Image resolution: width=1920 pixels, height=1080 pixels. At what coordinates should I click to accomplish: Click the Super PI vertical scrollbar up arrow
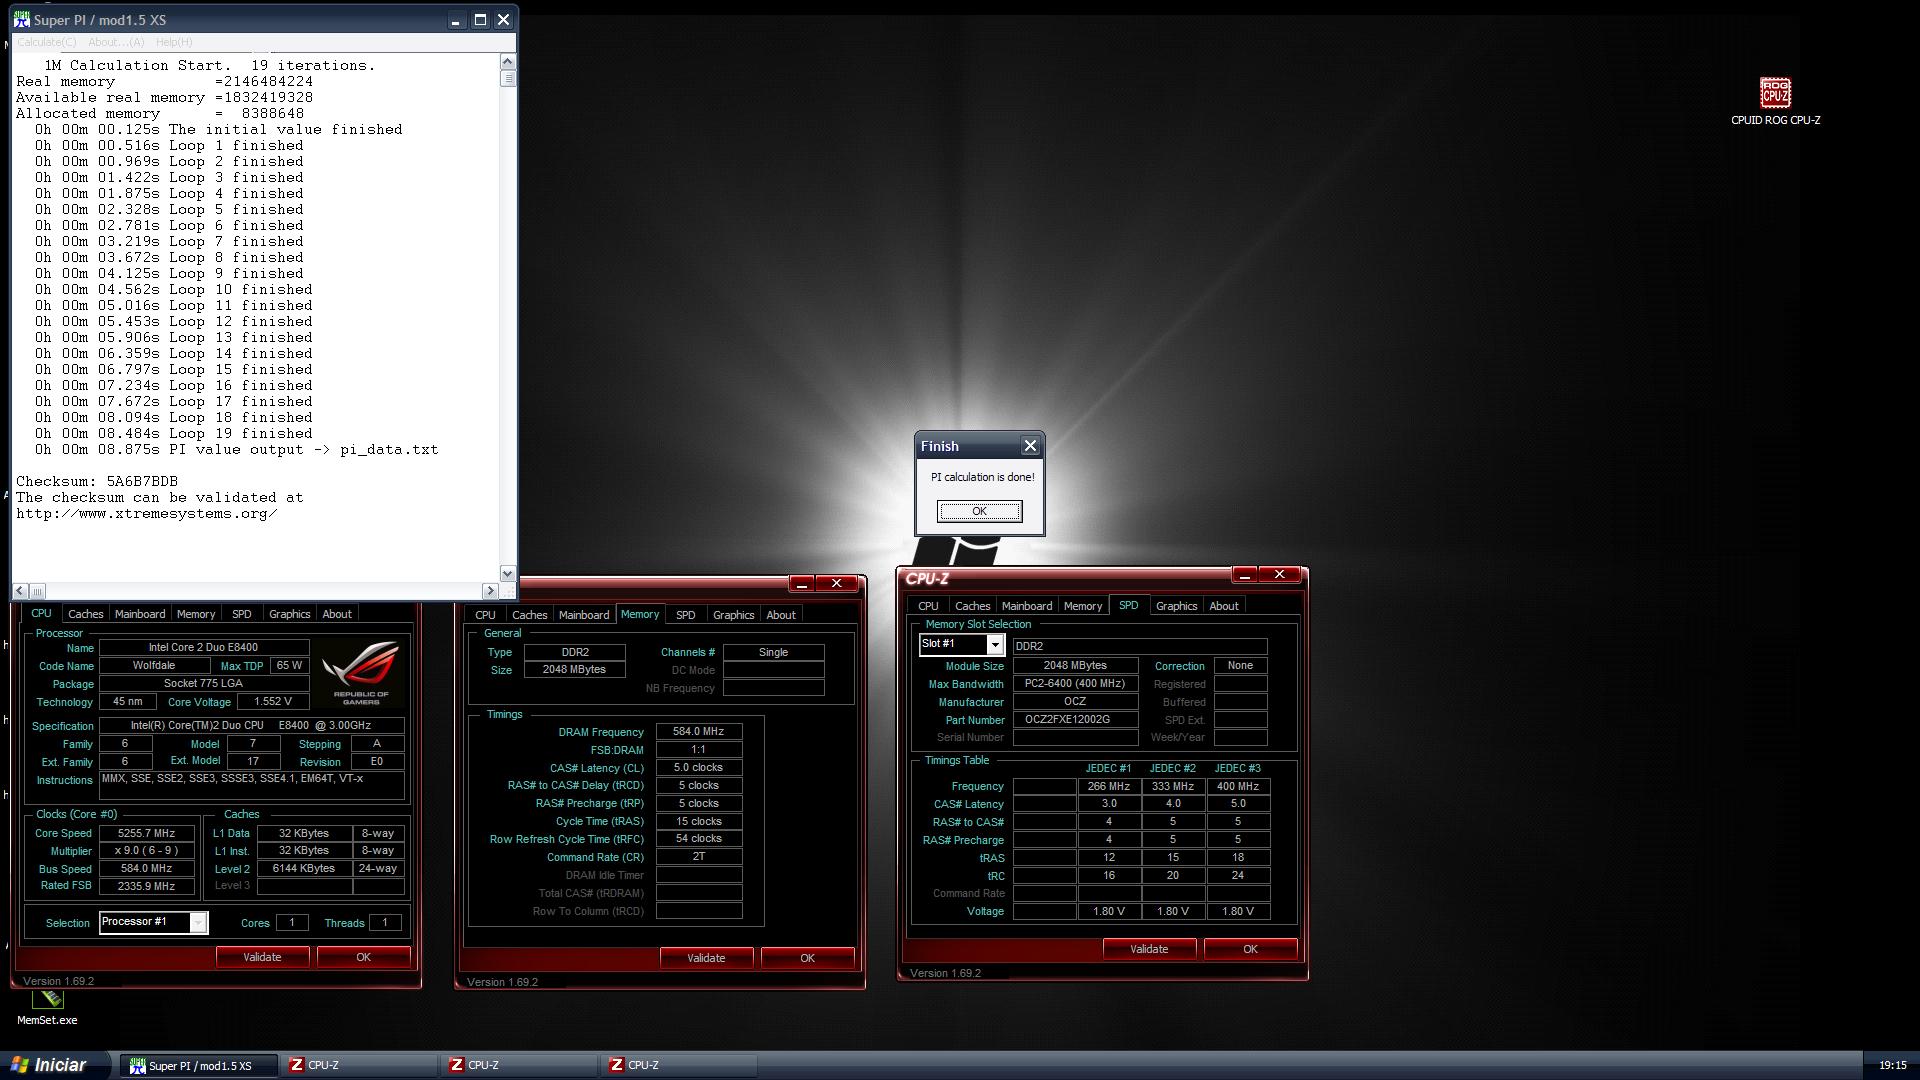click(x=508, y=61)
